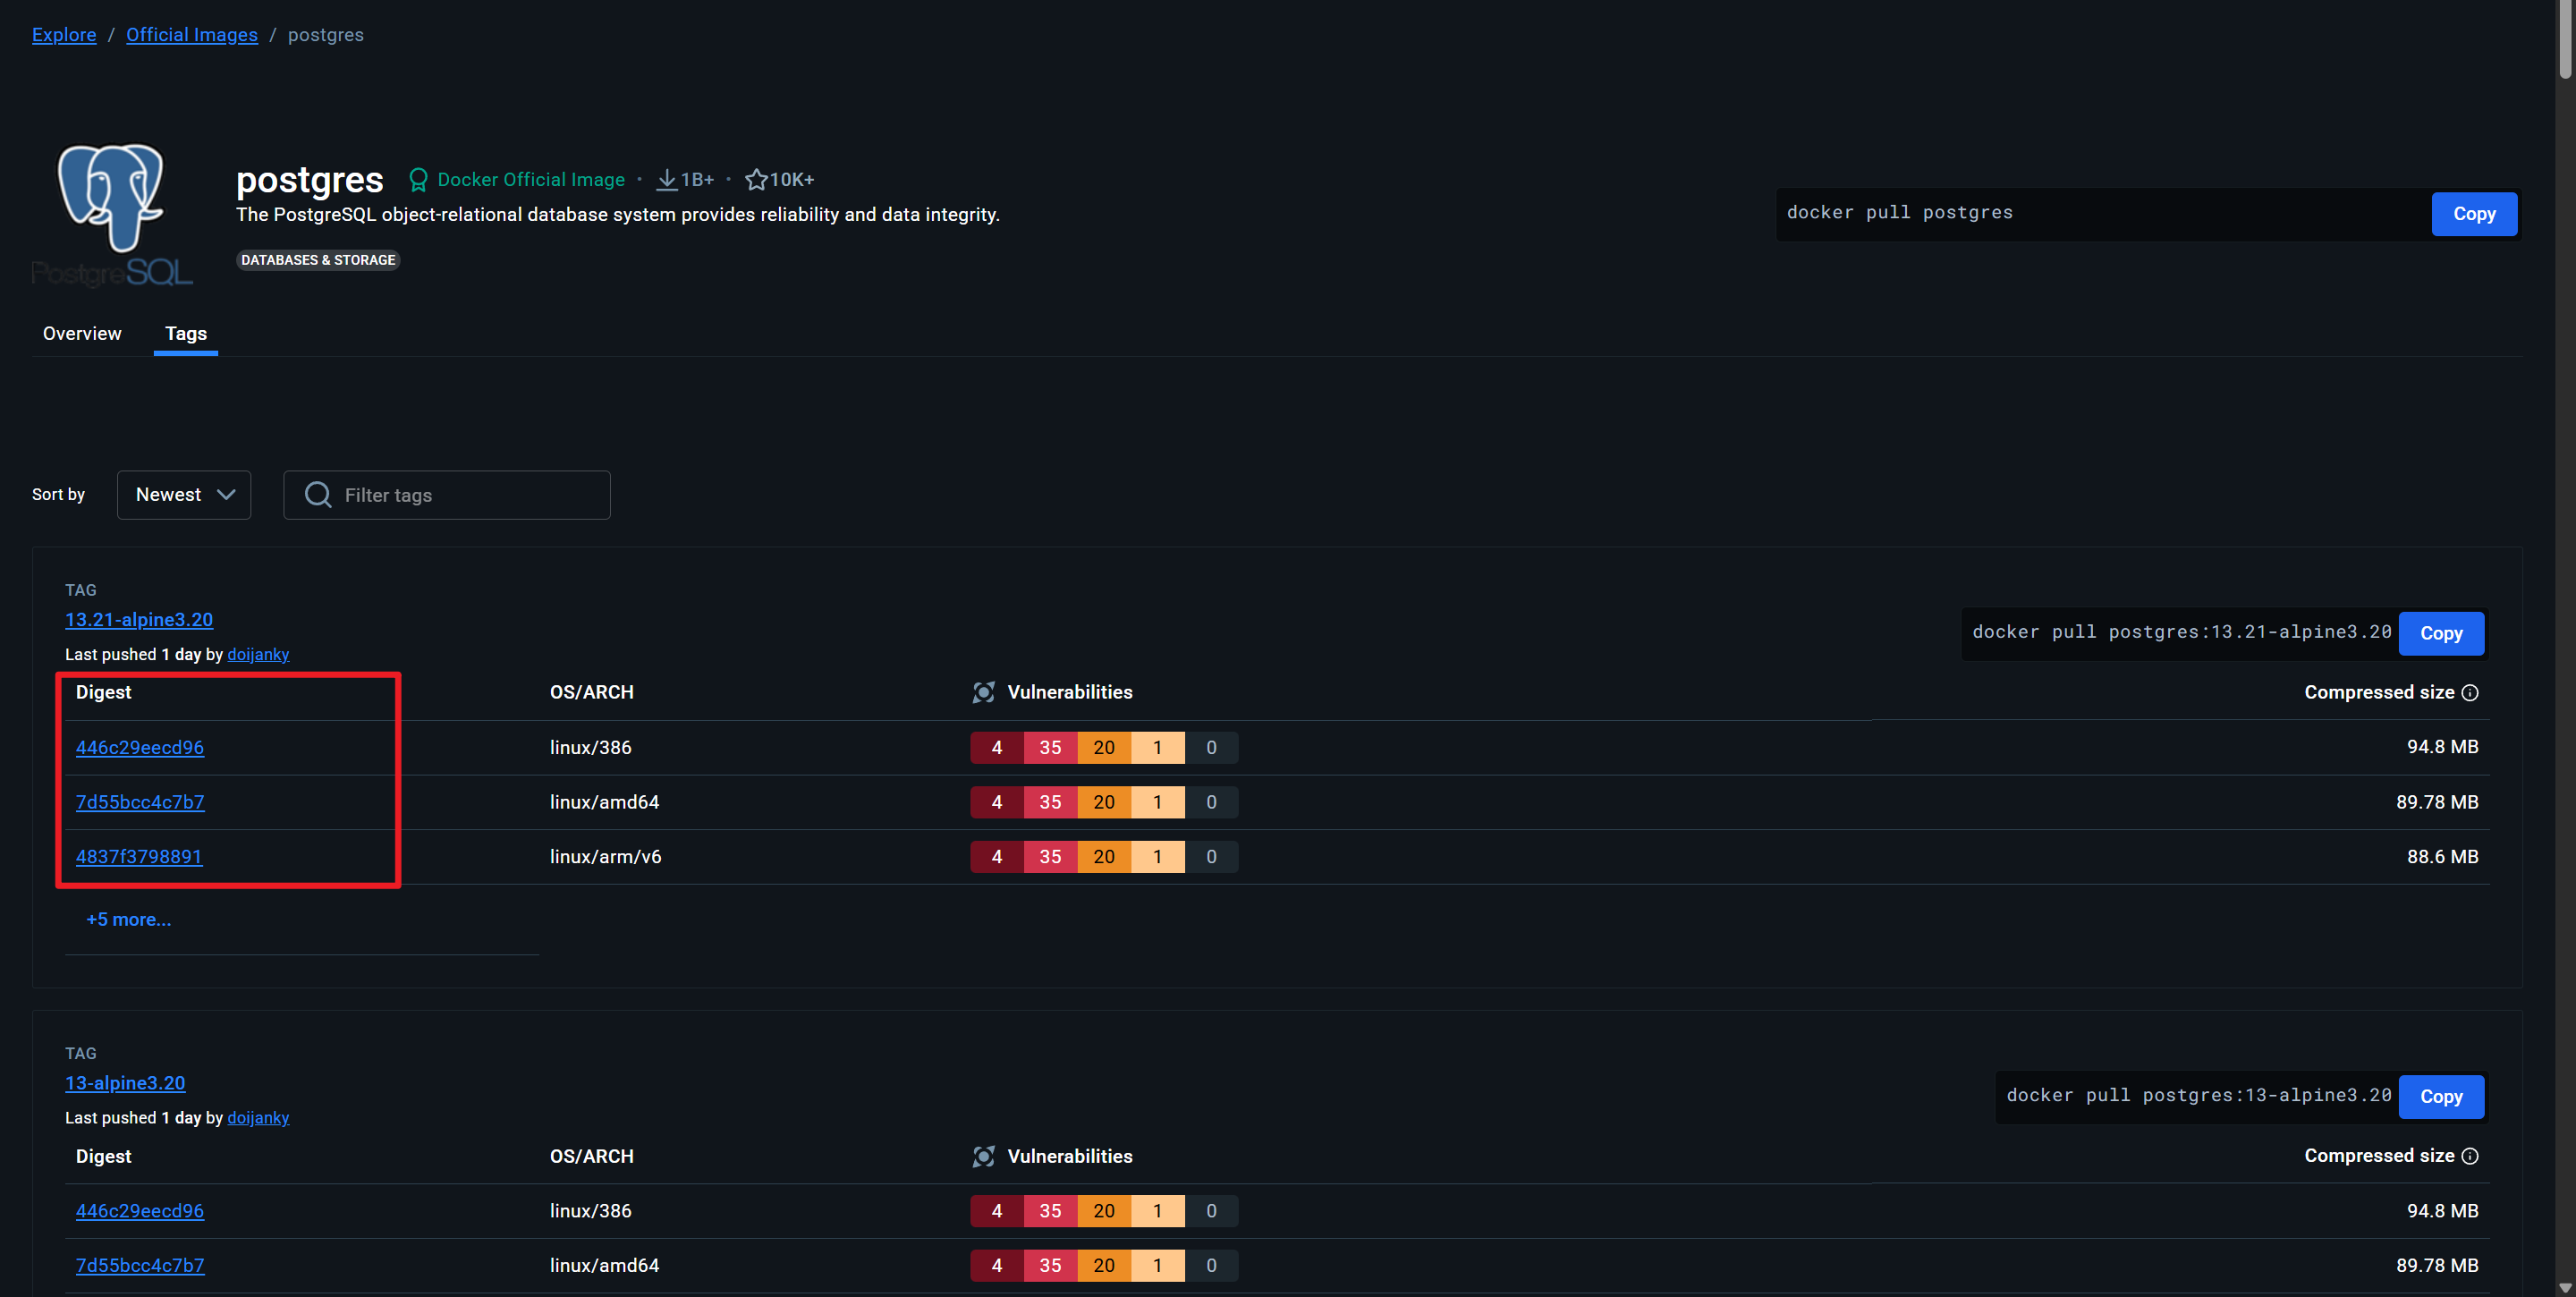Click Compressed size info icon for 13.21-alpine3.20
This screenshot has width=2576, height=1297.
[x=2470, y=693]
